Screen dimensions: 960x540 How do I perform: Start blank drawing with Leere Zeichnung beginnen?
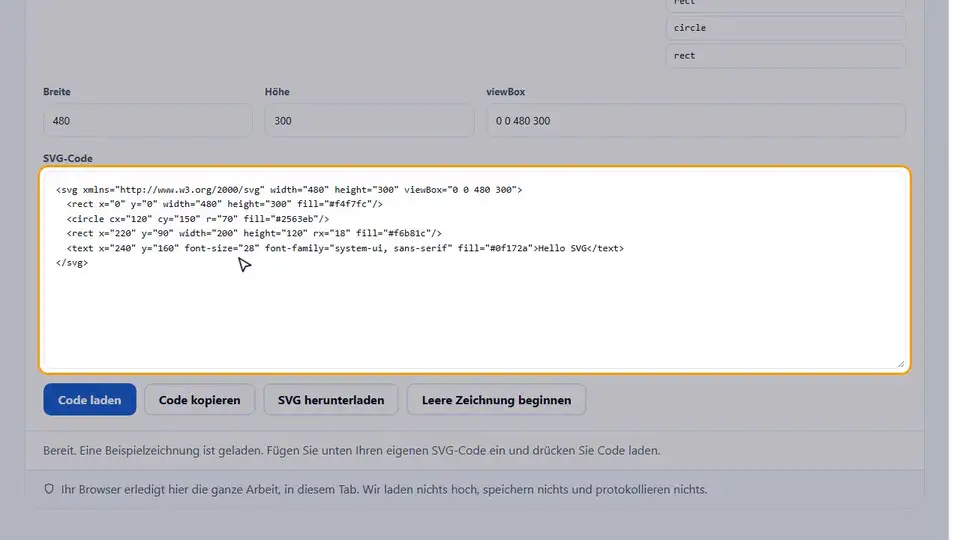pos(496,399)
